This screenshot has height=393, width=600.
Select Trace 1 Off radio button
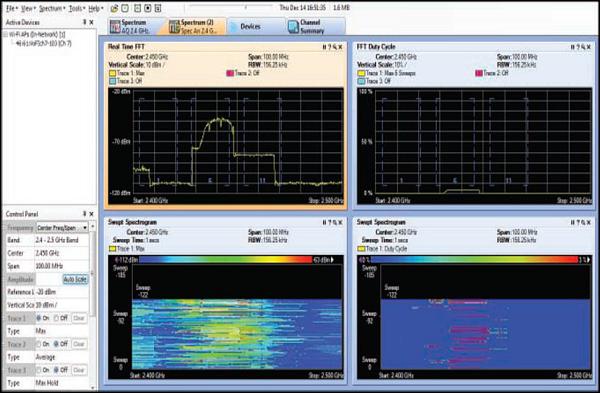56,318
